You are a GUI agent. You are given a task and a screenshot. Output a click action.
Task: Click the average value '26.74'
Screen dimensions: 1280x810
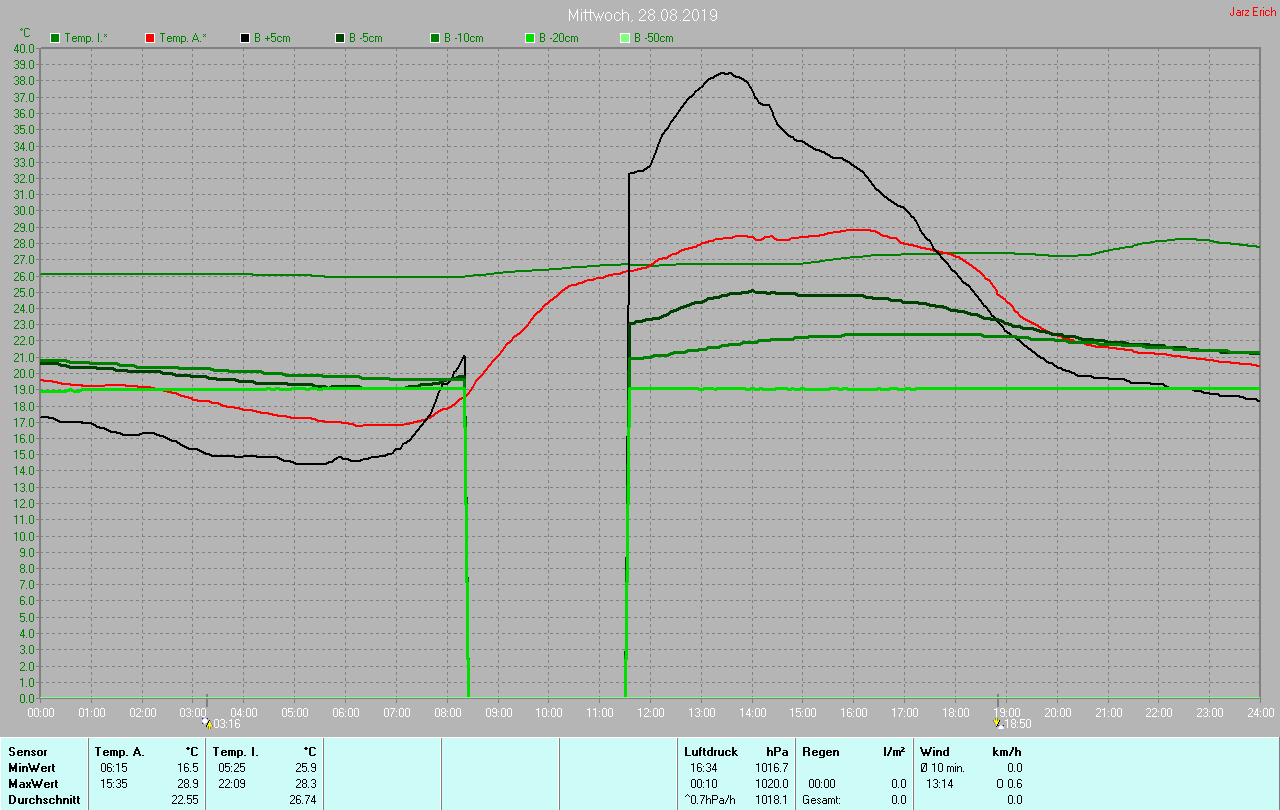[x=303, y=799]
